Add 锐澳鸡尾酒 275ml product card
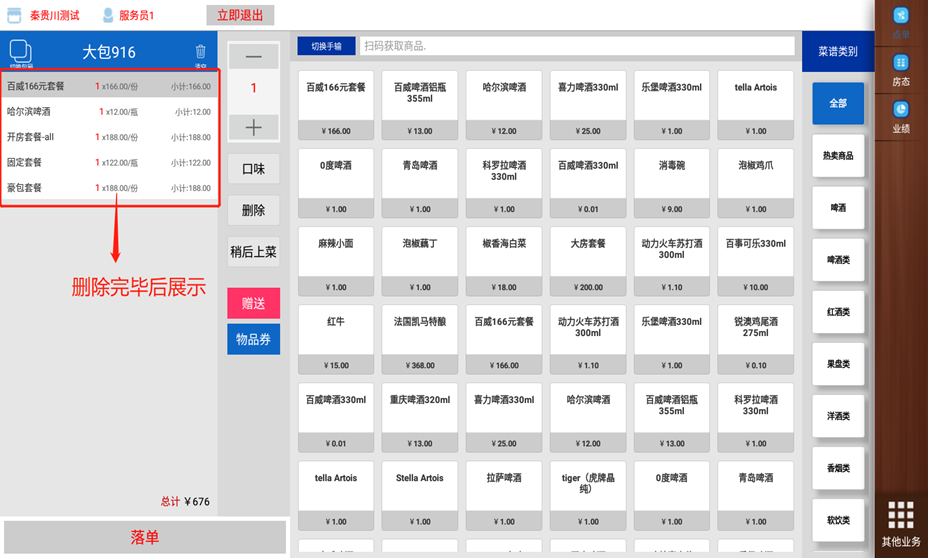 (756, 340)
